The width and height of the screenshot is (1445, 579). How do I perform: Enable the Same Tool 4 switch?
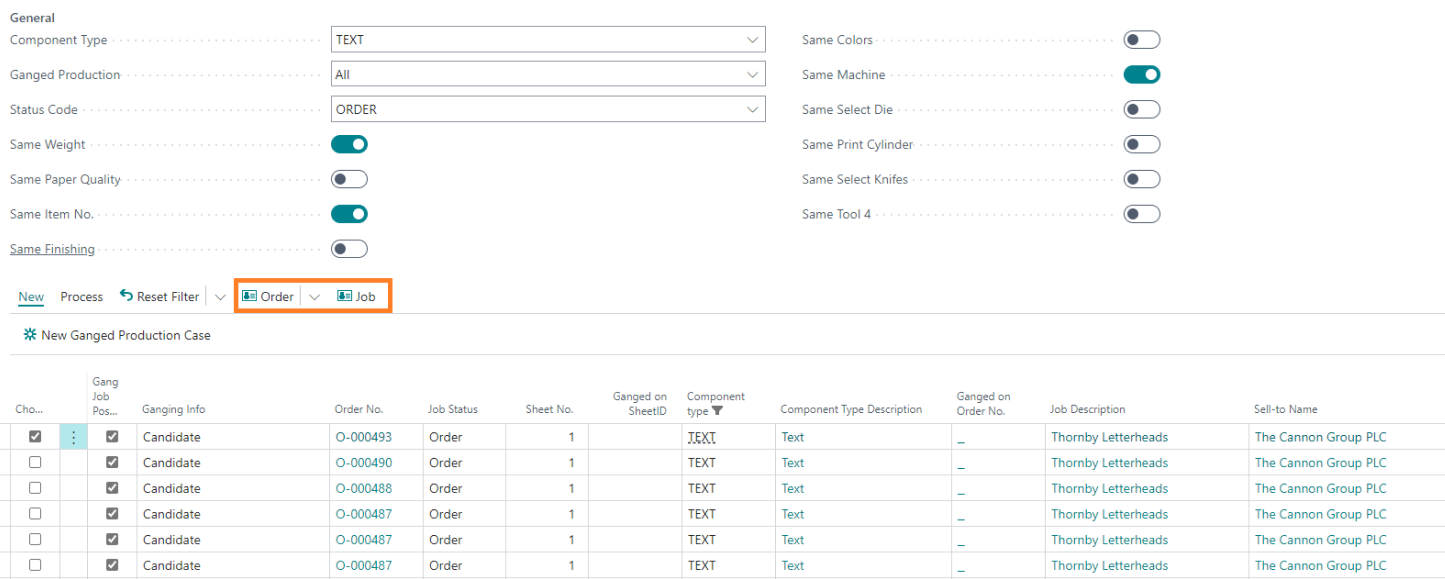click(1142, 214)
